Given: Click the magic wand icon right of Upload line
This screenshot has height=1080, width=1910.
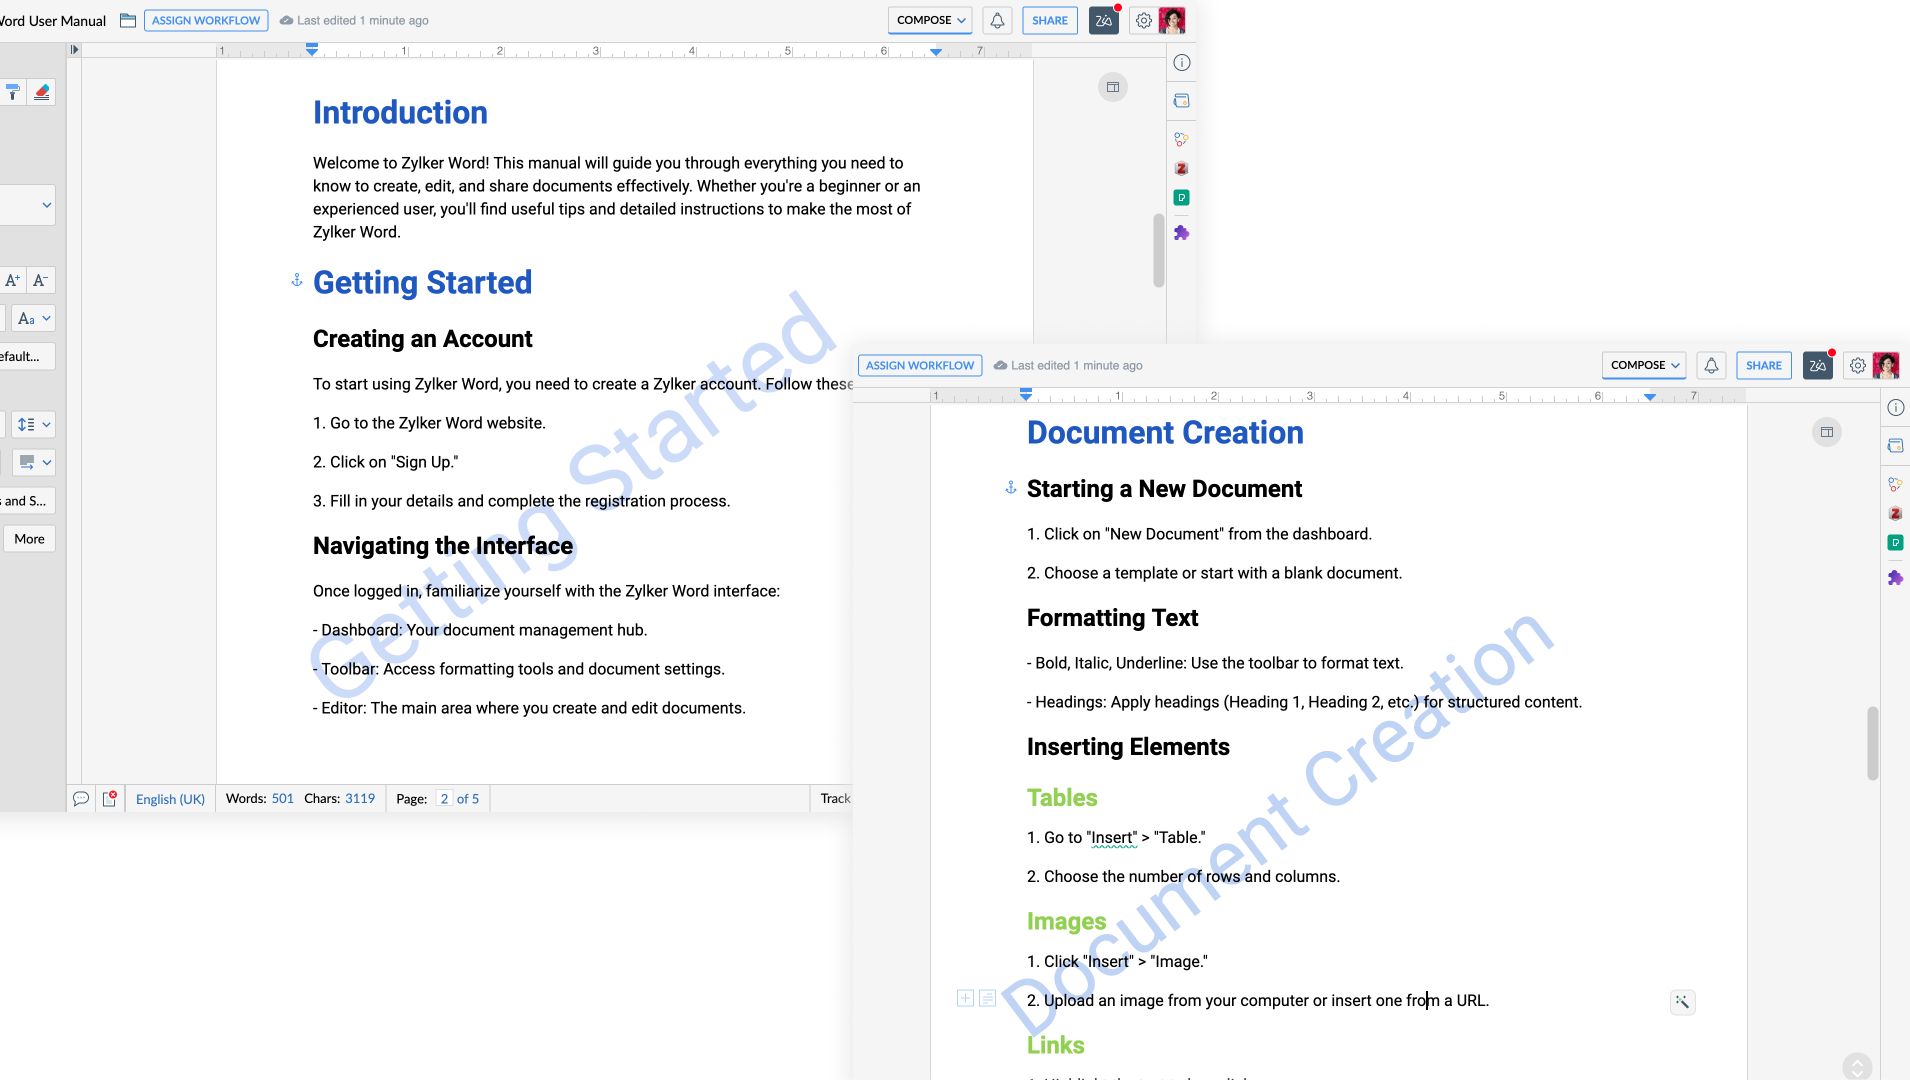Looking at the screenshot, I should 1683,1002.
